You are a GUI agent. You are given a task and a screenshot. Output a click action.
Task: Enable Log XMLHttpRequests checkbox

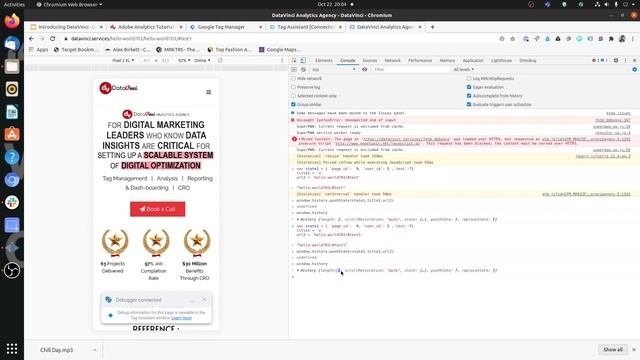click(x=469, y=78)
